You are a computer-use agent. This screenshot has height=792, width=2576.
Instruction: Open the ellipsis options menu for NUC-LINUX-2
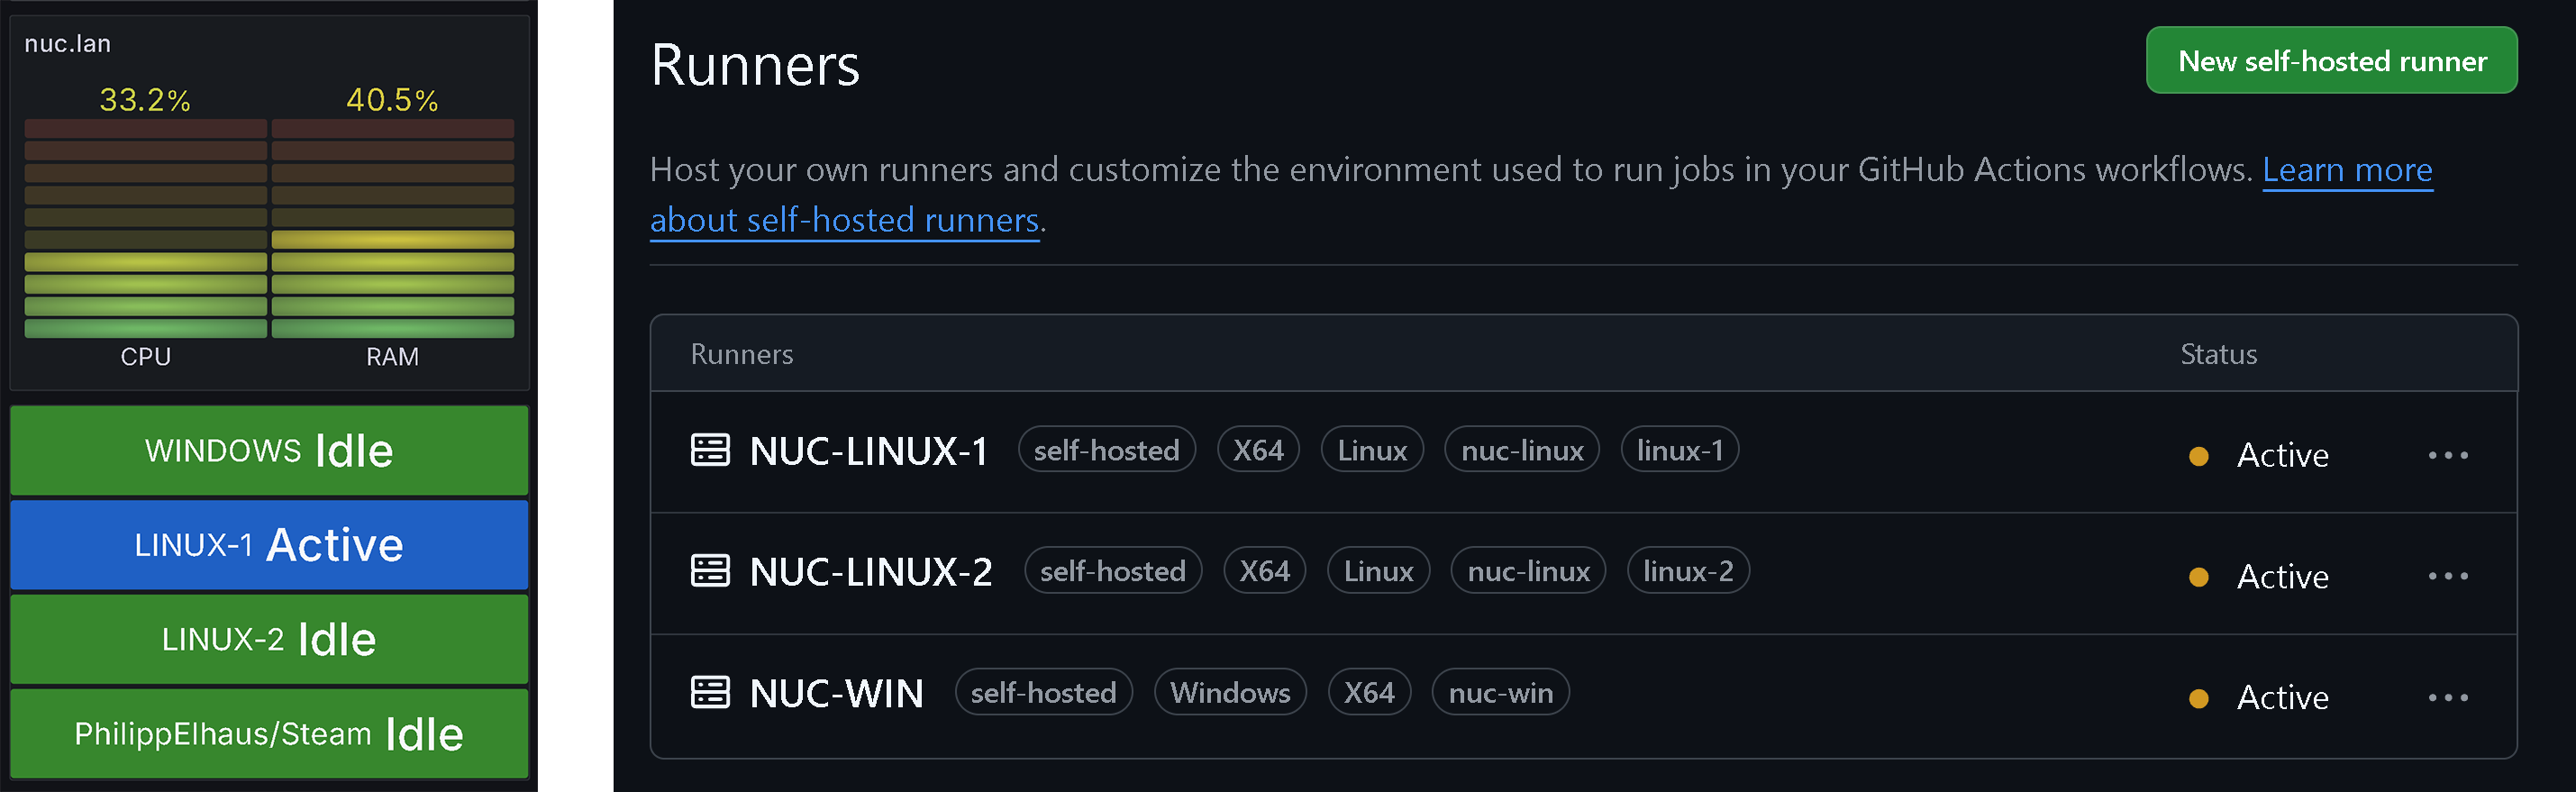click(x=2447, y=576)
